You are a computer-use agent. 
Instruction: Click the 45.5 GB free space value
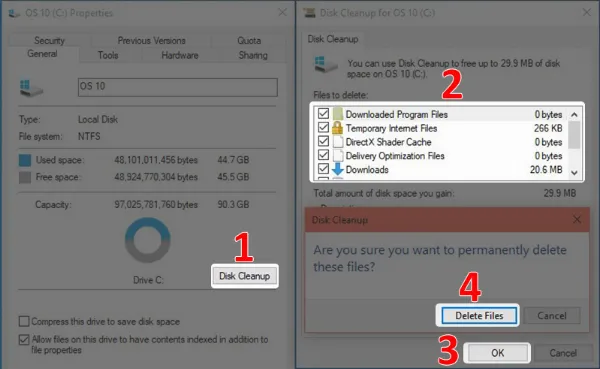233,177
